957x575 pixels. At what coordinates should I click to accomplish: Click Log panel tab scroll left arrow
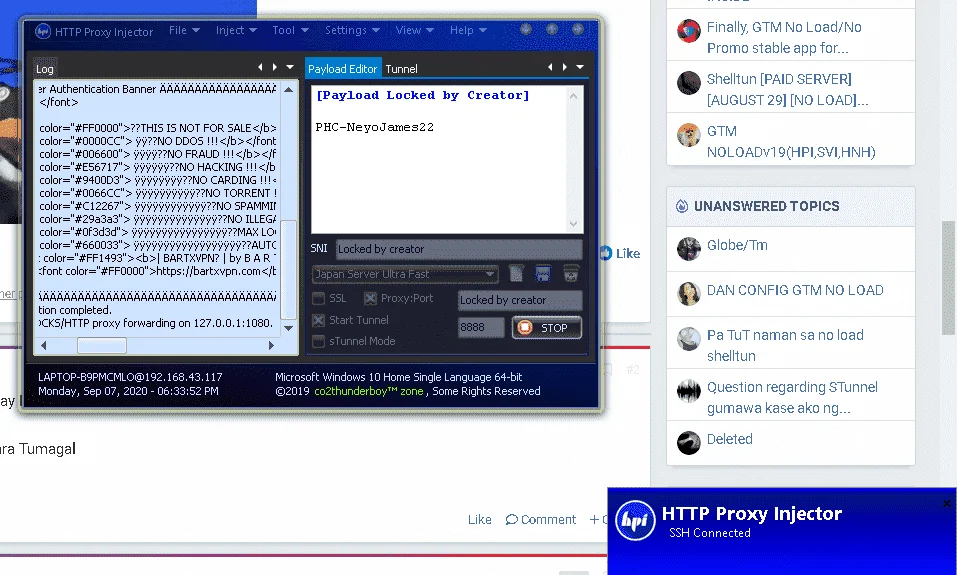(261, 67)
